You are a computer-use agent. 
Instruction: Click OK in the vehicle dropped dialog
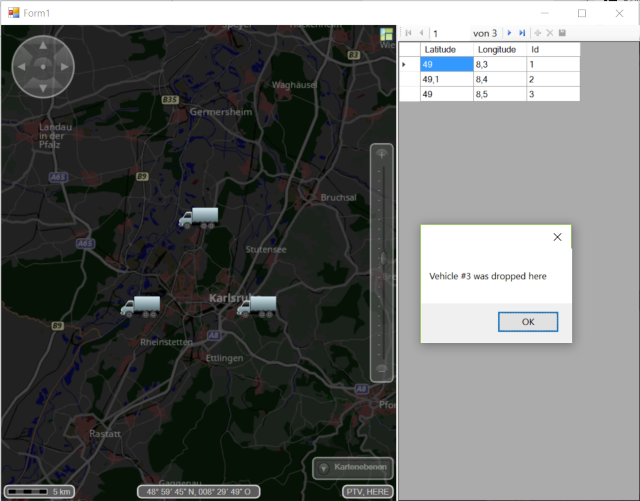(528, 322)
